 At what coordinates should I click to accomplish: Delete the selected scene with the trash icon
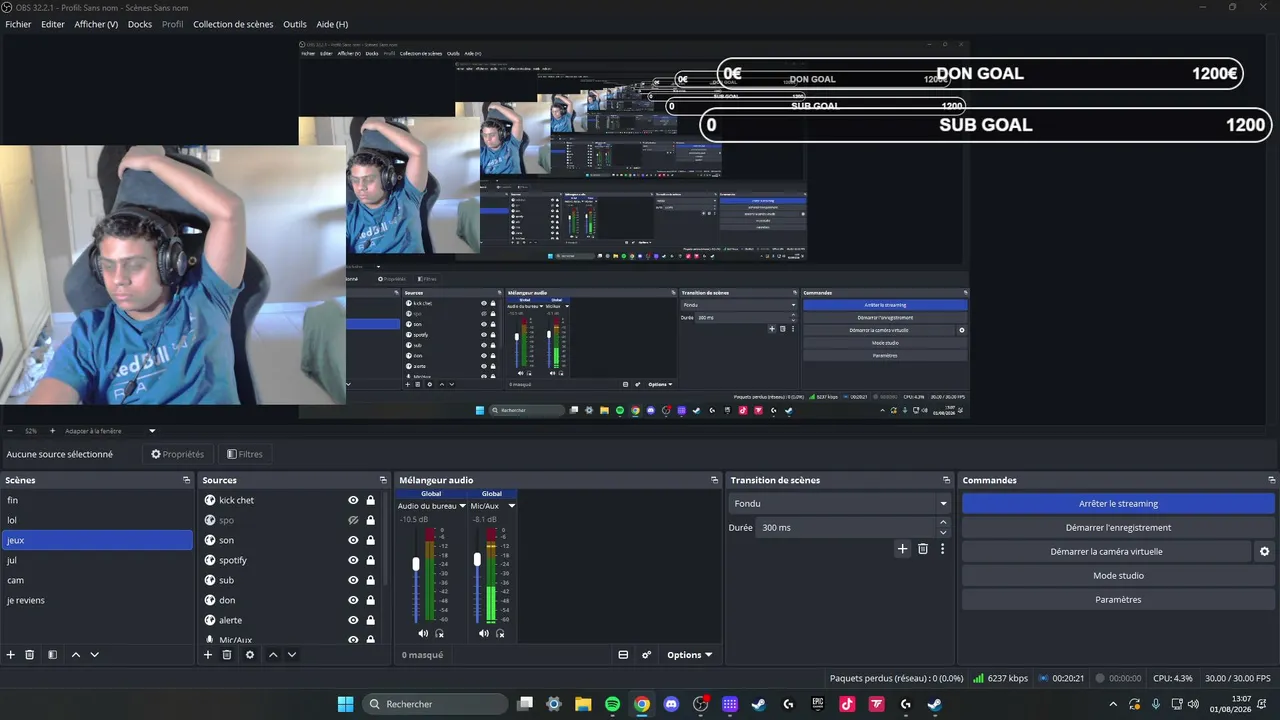pyautogui.click(x=30, y=655)
